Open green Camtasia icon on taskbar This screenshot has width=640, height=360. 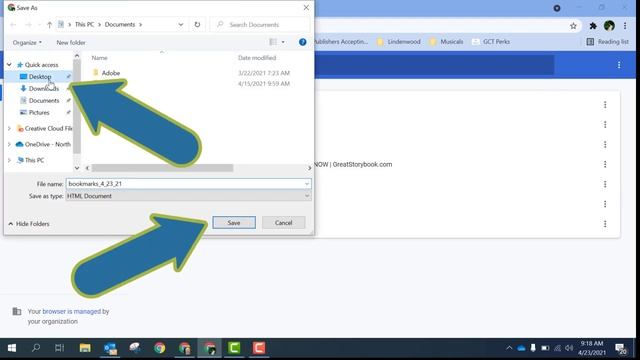tap(234, 348)
